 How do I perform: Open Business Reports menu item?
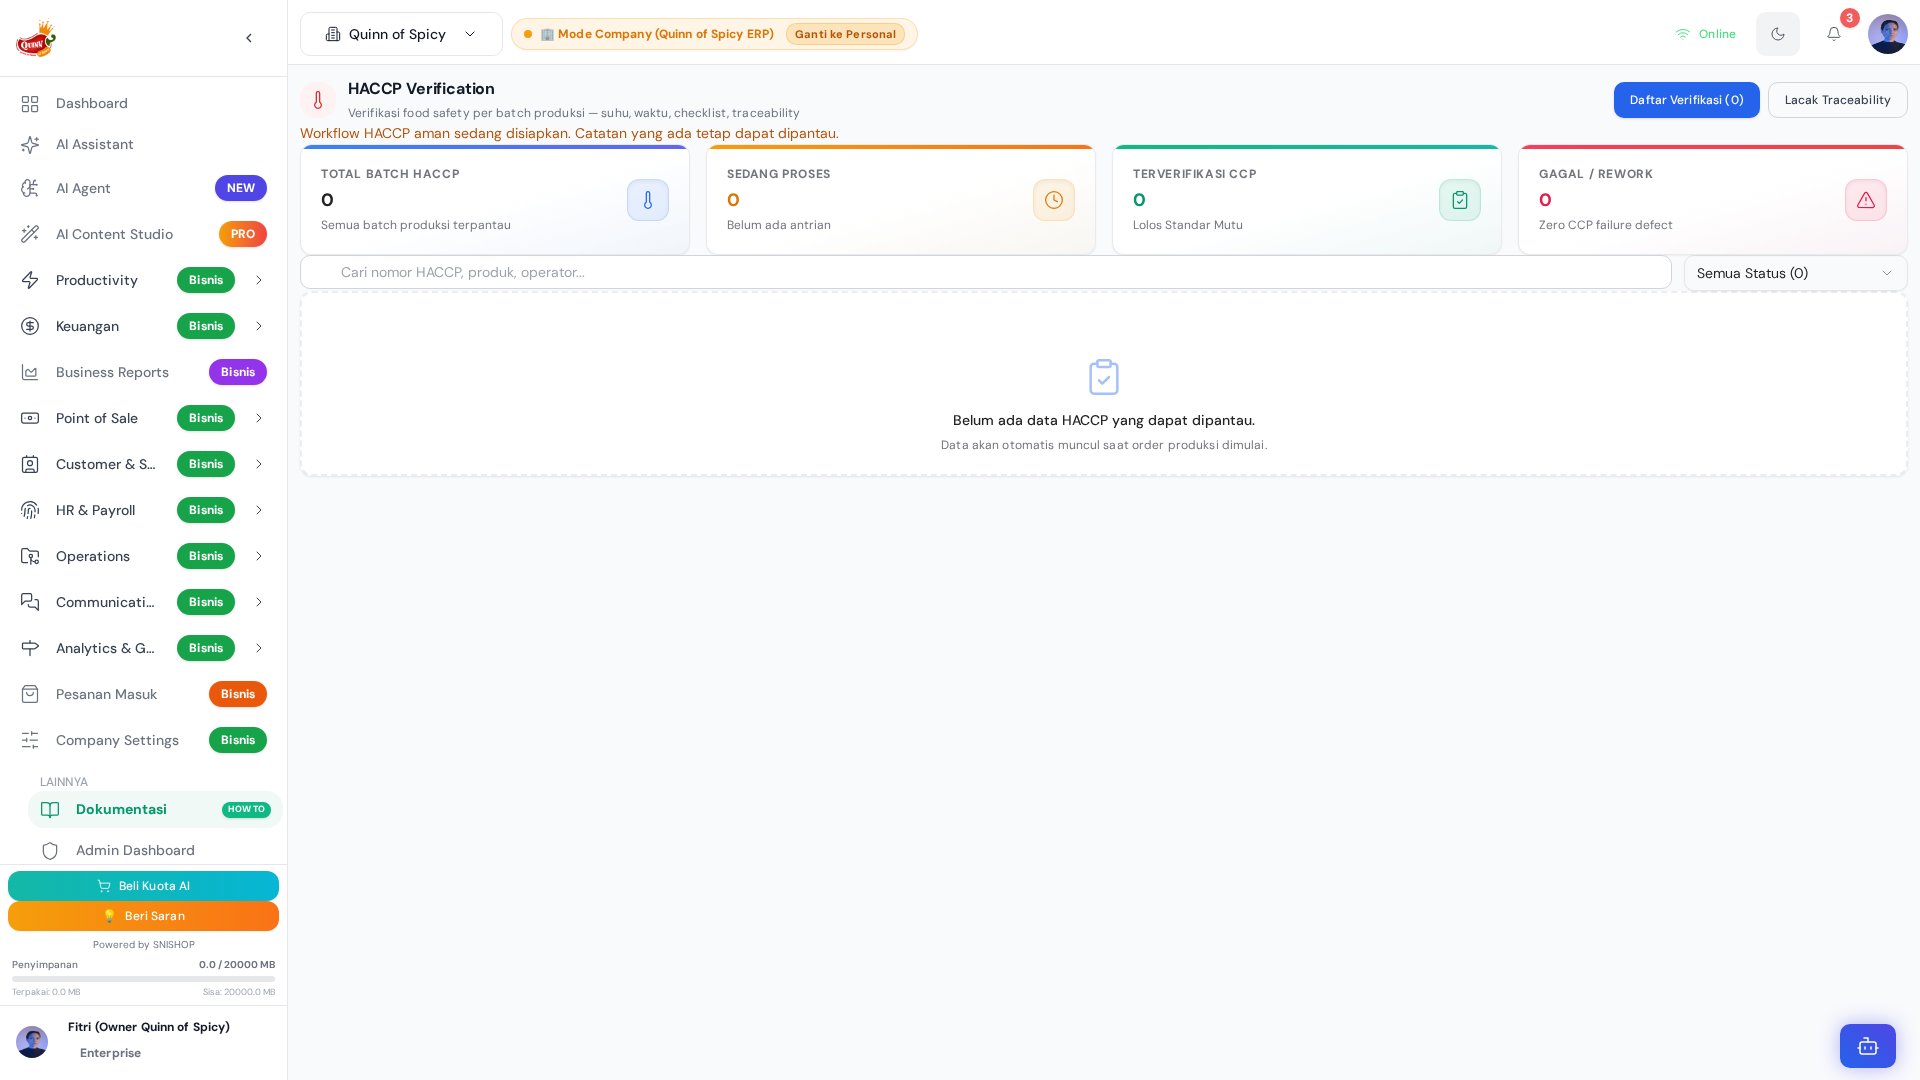(x=143, y=372)
